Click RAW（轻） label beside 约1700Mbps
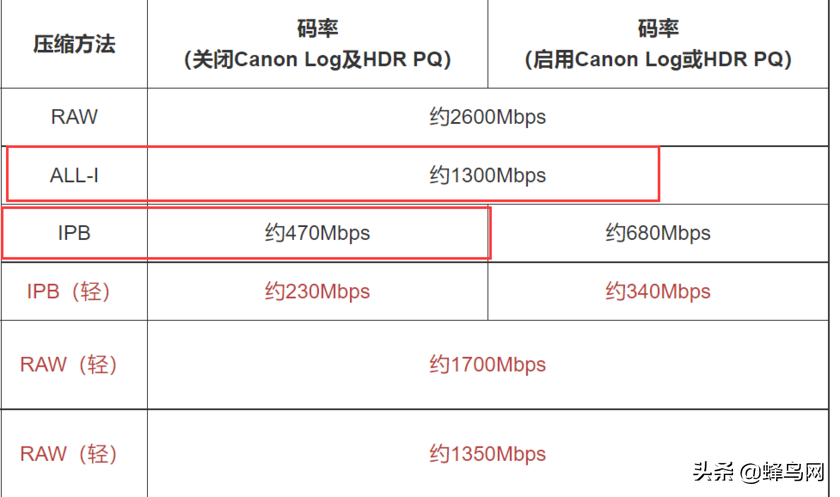 coord(69,365)
